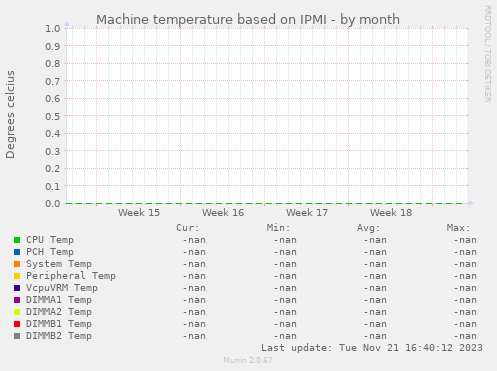Click the yellow Peripheral Temp color swatch
Image resolution: width=497 pixels, height=371 pixels.
click(x=17, y=276)
